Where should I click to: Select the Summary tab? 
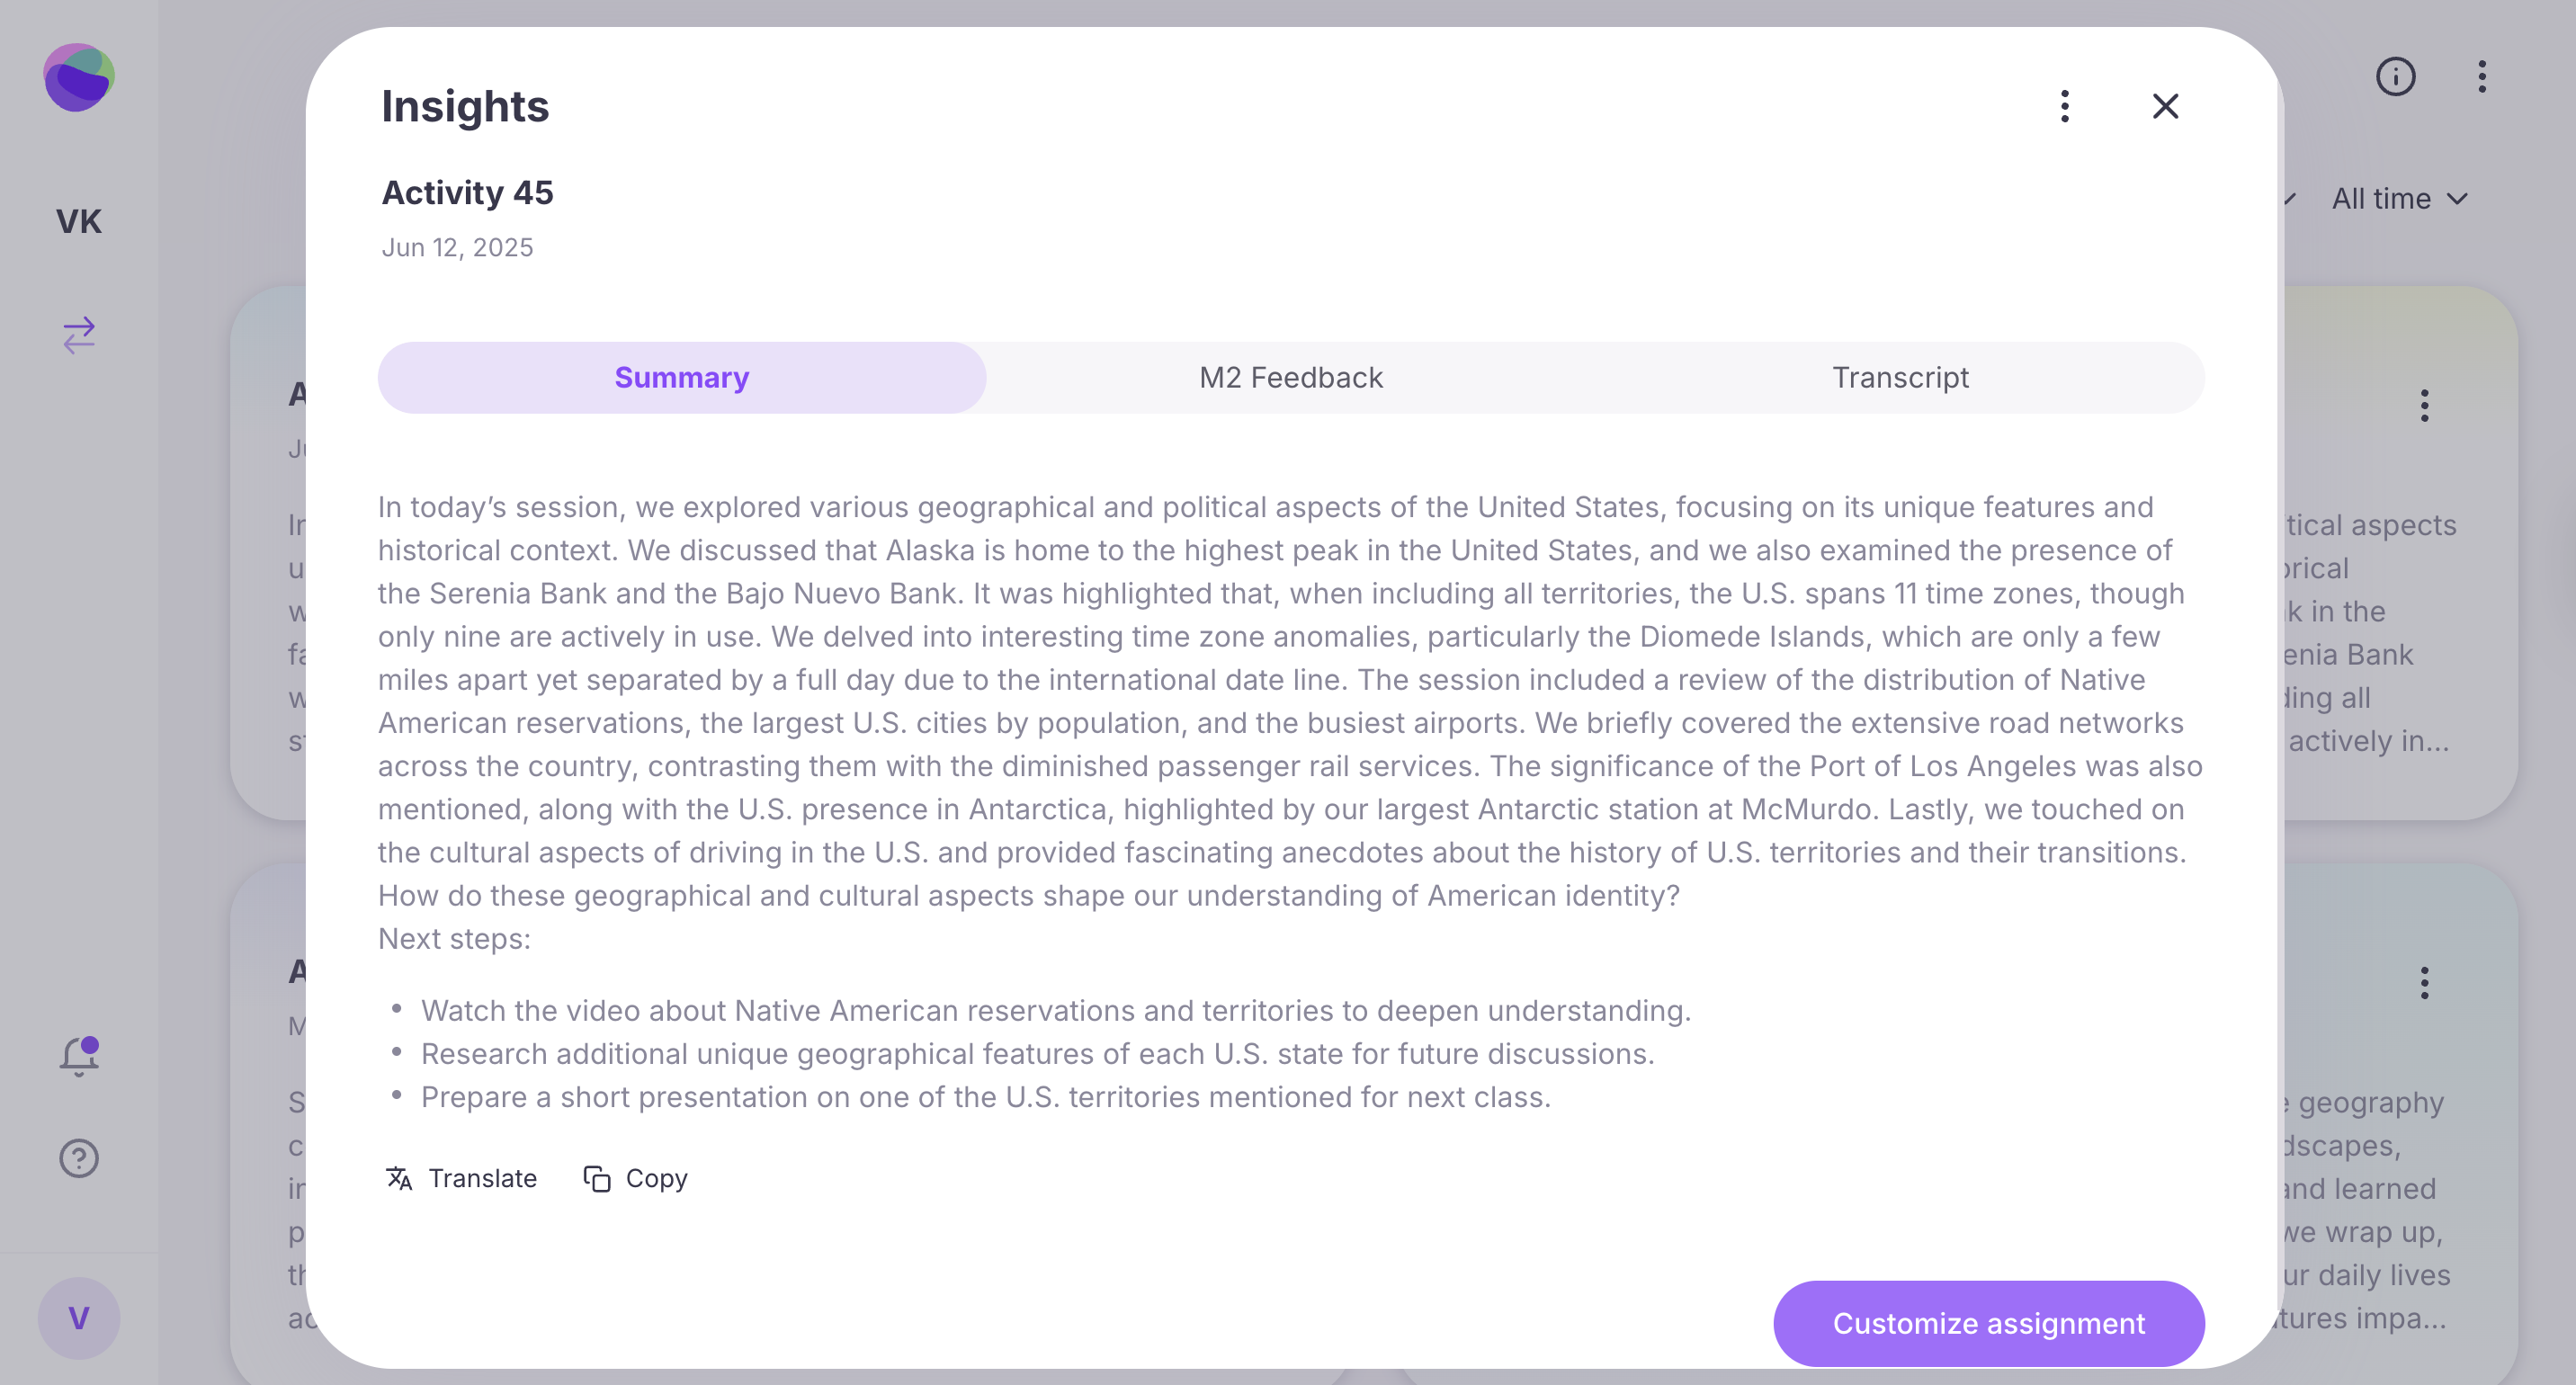pyautogui.click(x=681, y=378)
